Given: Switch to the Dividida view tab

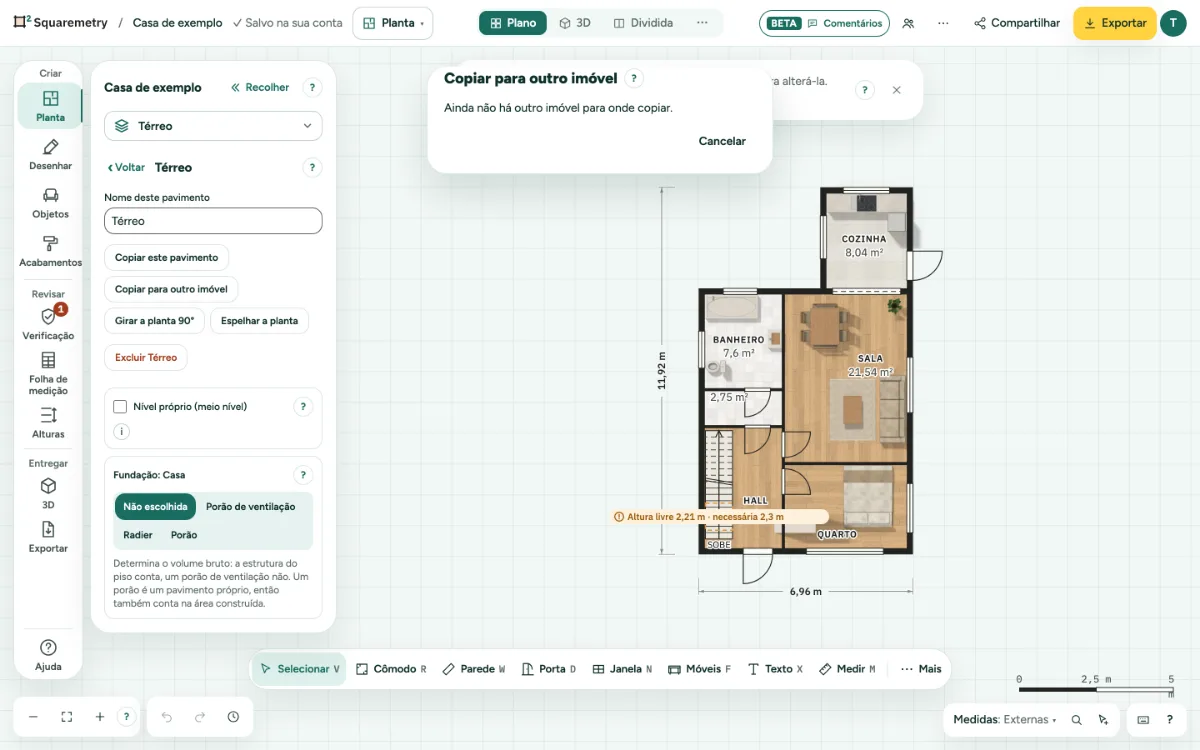Looking at the screenshot, I should (643, 23).
